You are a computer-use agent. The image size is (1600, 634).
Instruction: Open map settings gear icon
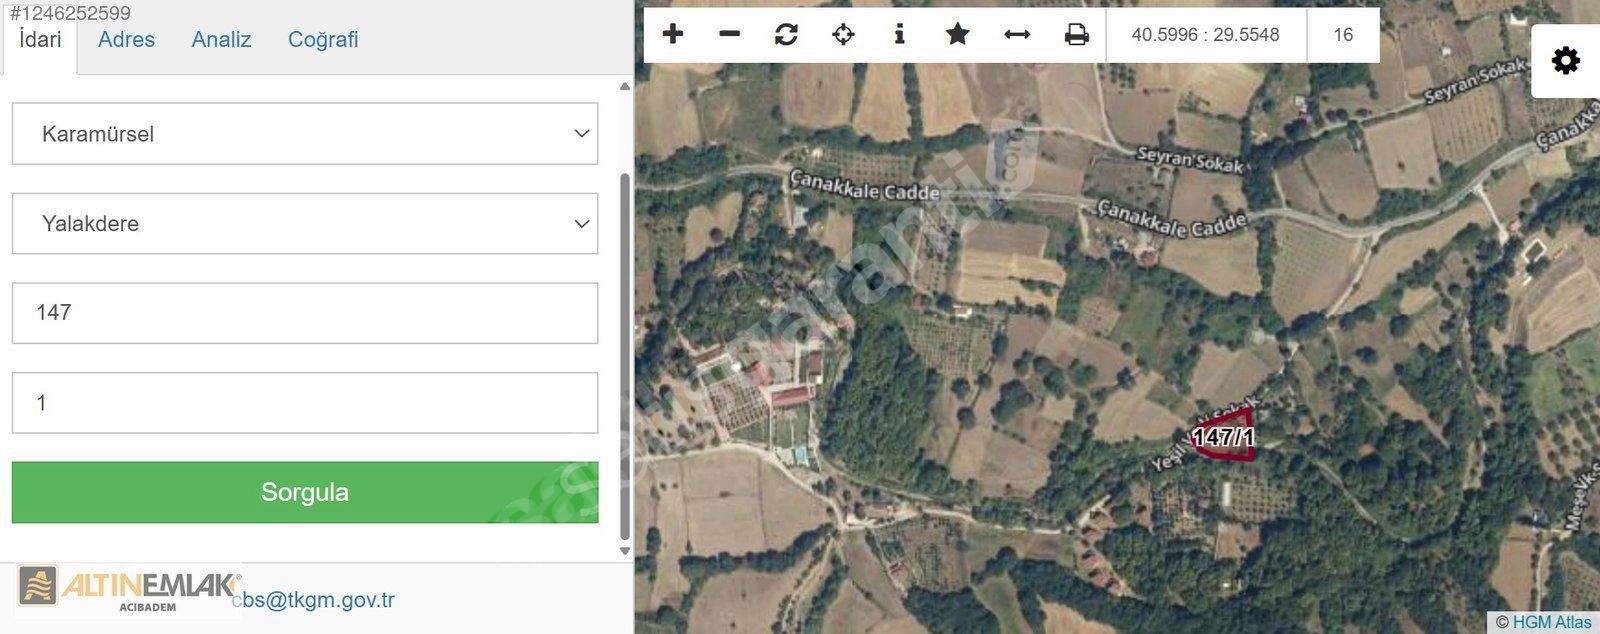click(x=1565, y=62)
